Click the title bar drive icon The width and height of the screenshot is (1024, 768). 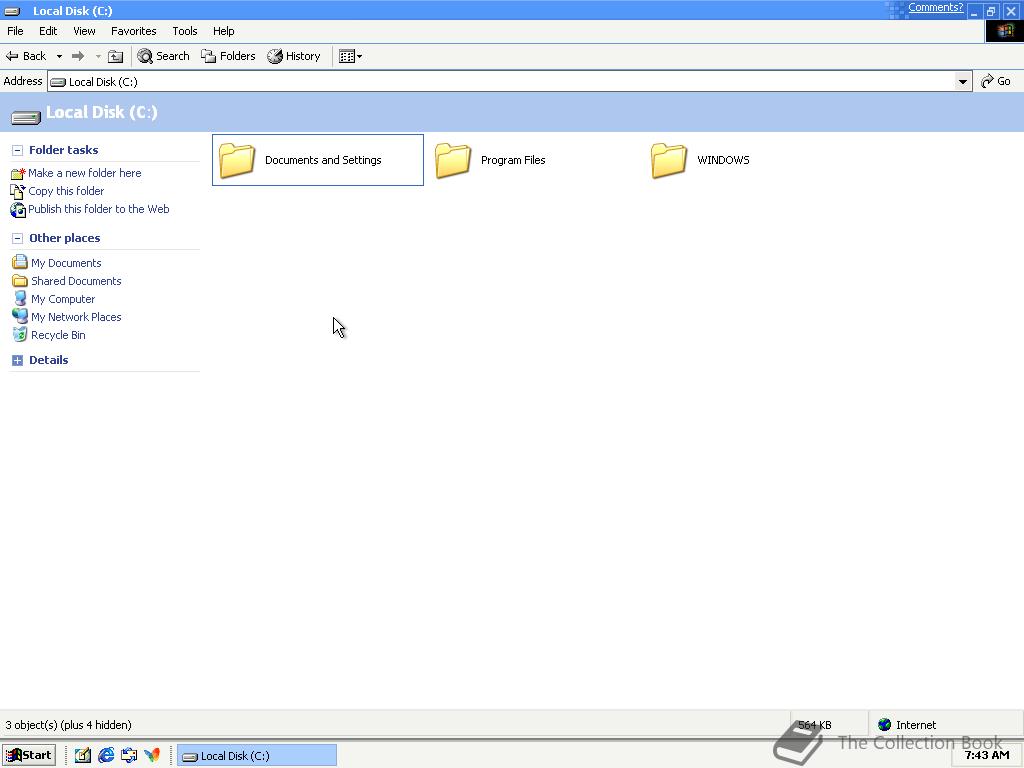coord(12,10)
